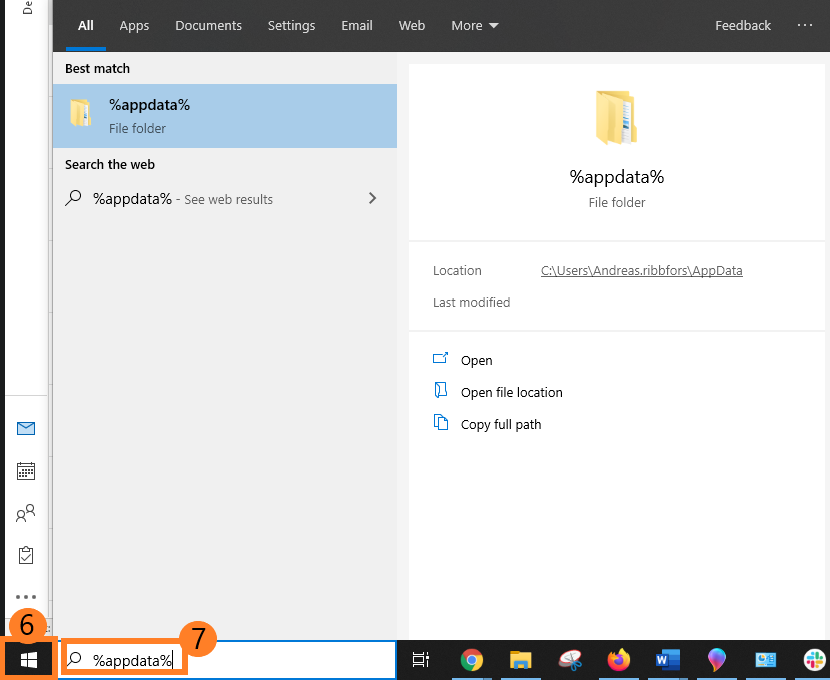
Task: Open the Calendar icon in the left sidebar
Action: pyautogui.click(x=26, y=470)
